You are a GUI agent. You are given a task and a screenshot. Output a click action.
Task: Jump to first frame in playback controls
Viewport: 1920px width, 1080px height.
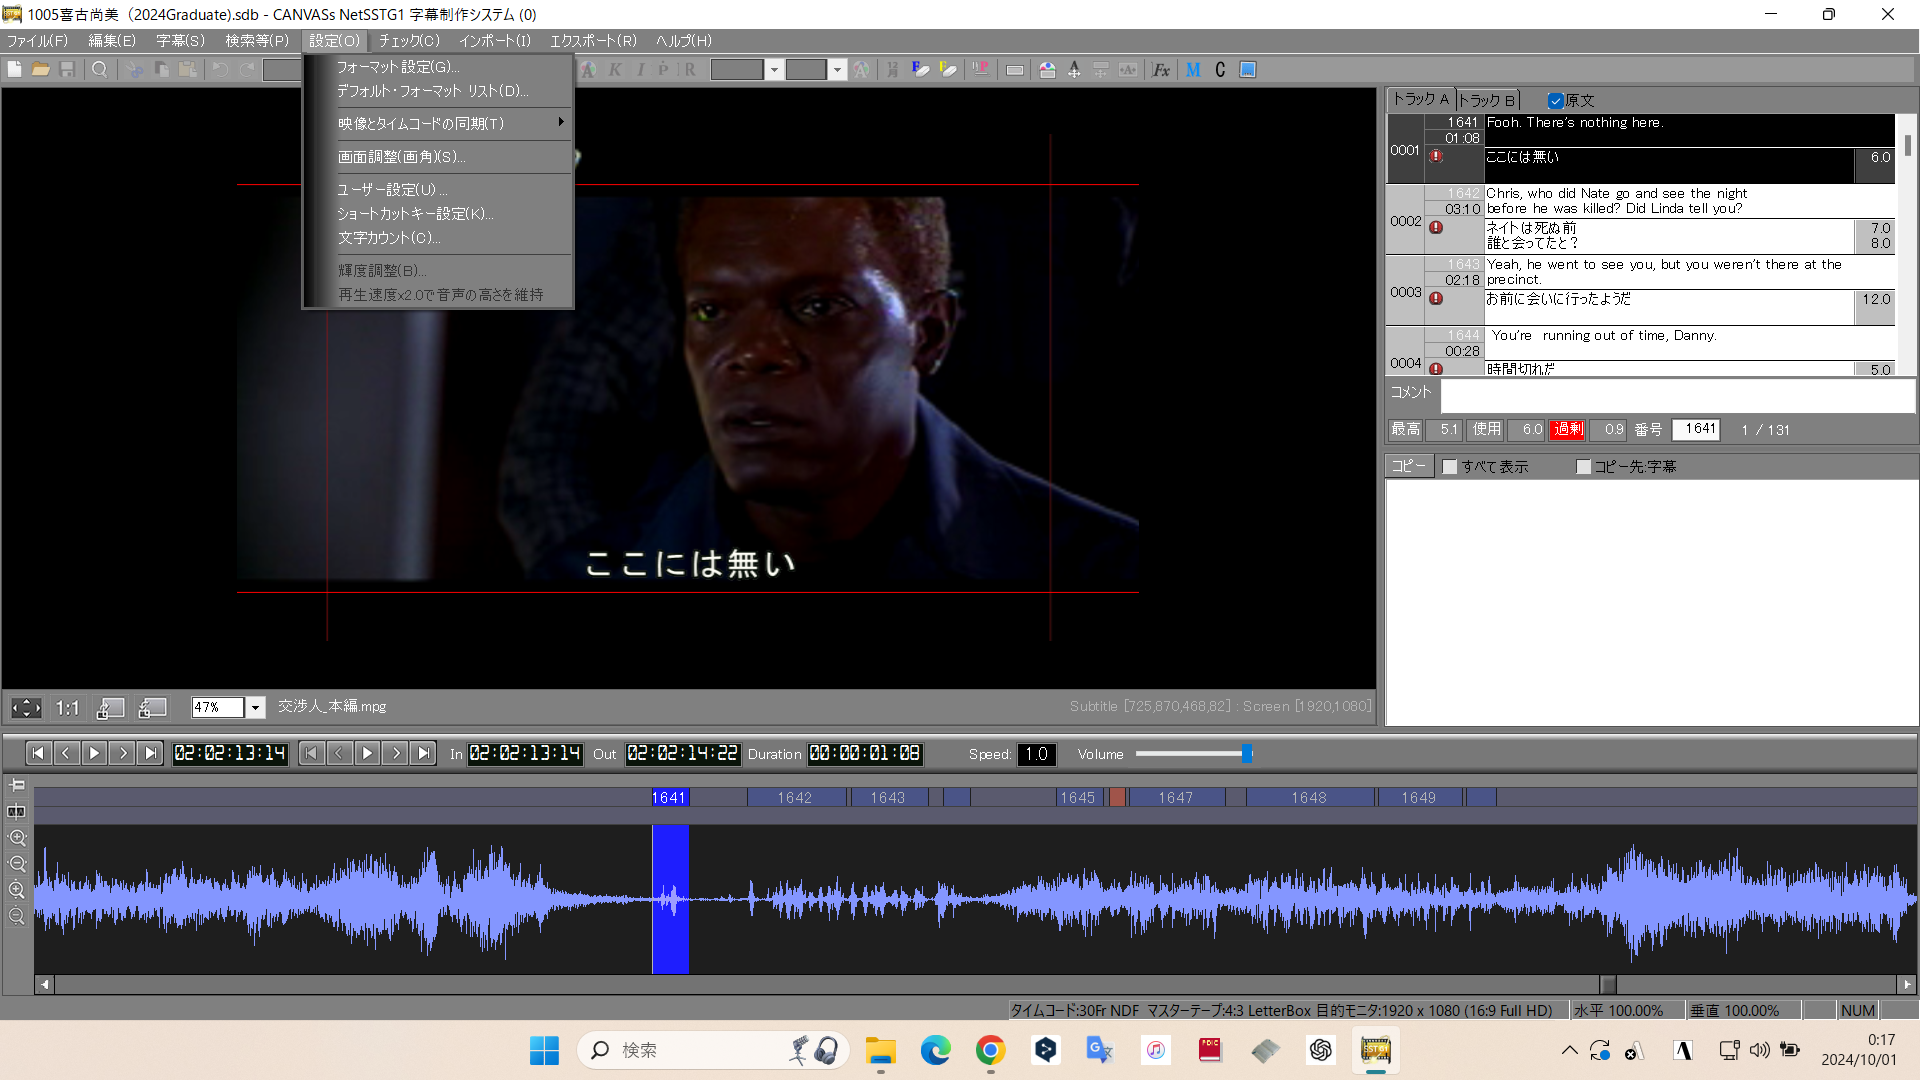click(x=38, y=754)
